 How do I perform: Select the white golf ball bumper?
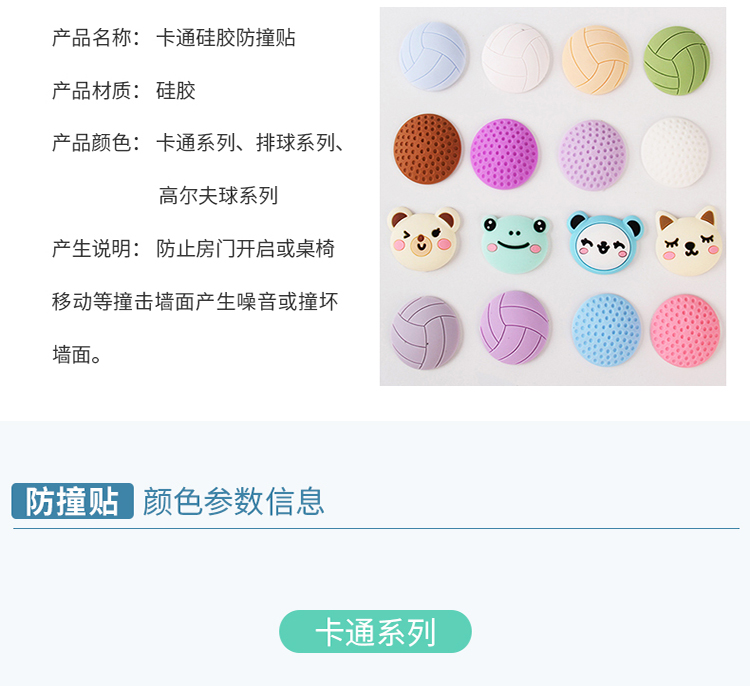point(675,152)
